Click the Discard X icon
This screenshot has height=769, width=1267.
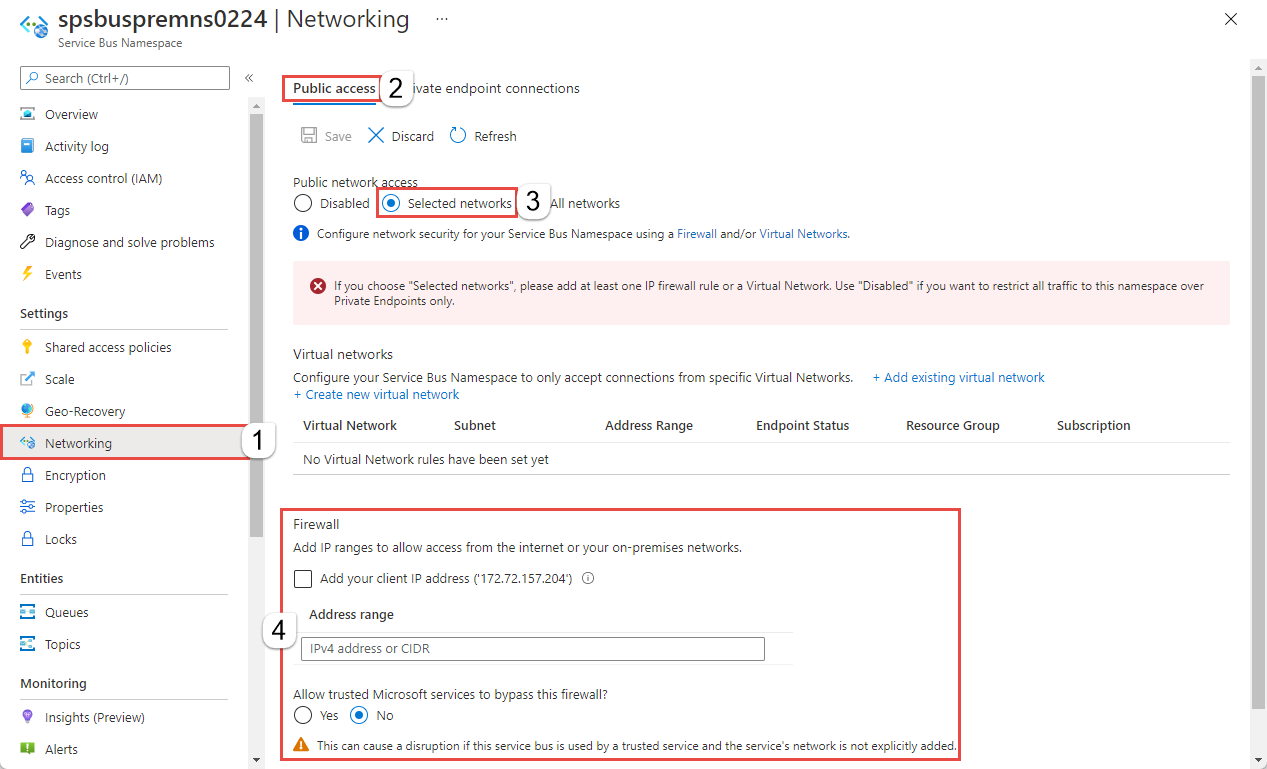376,135
